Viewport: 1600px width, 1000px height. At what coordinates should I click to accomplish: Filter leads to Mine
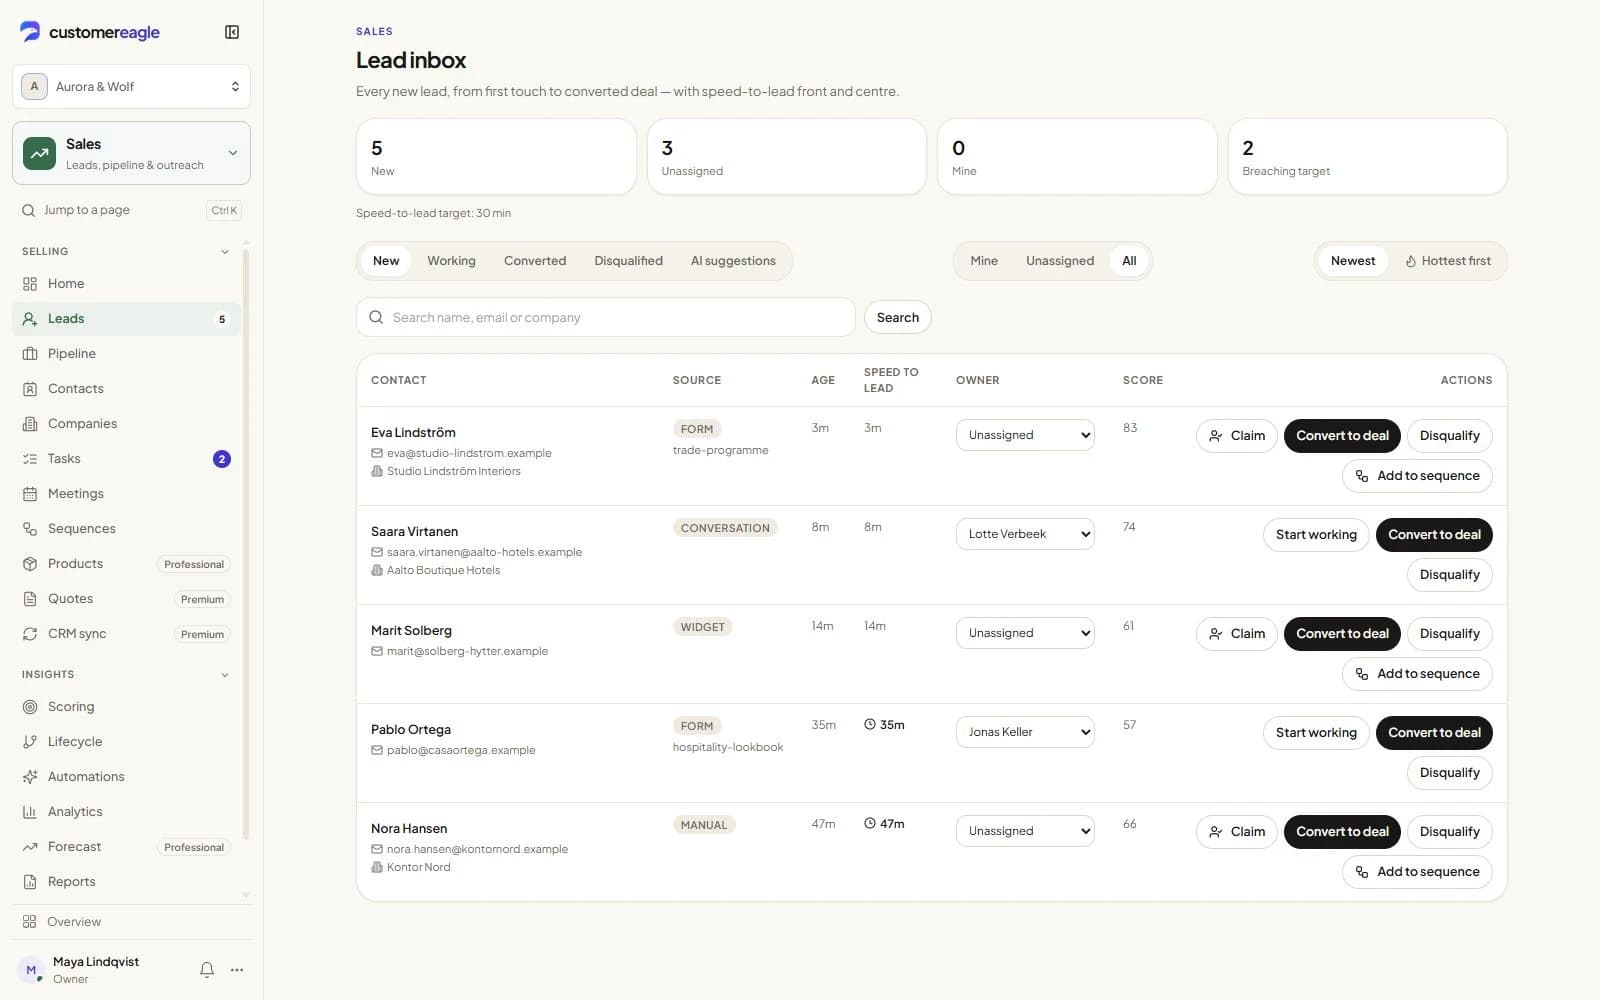click(x=984, y=261)
